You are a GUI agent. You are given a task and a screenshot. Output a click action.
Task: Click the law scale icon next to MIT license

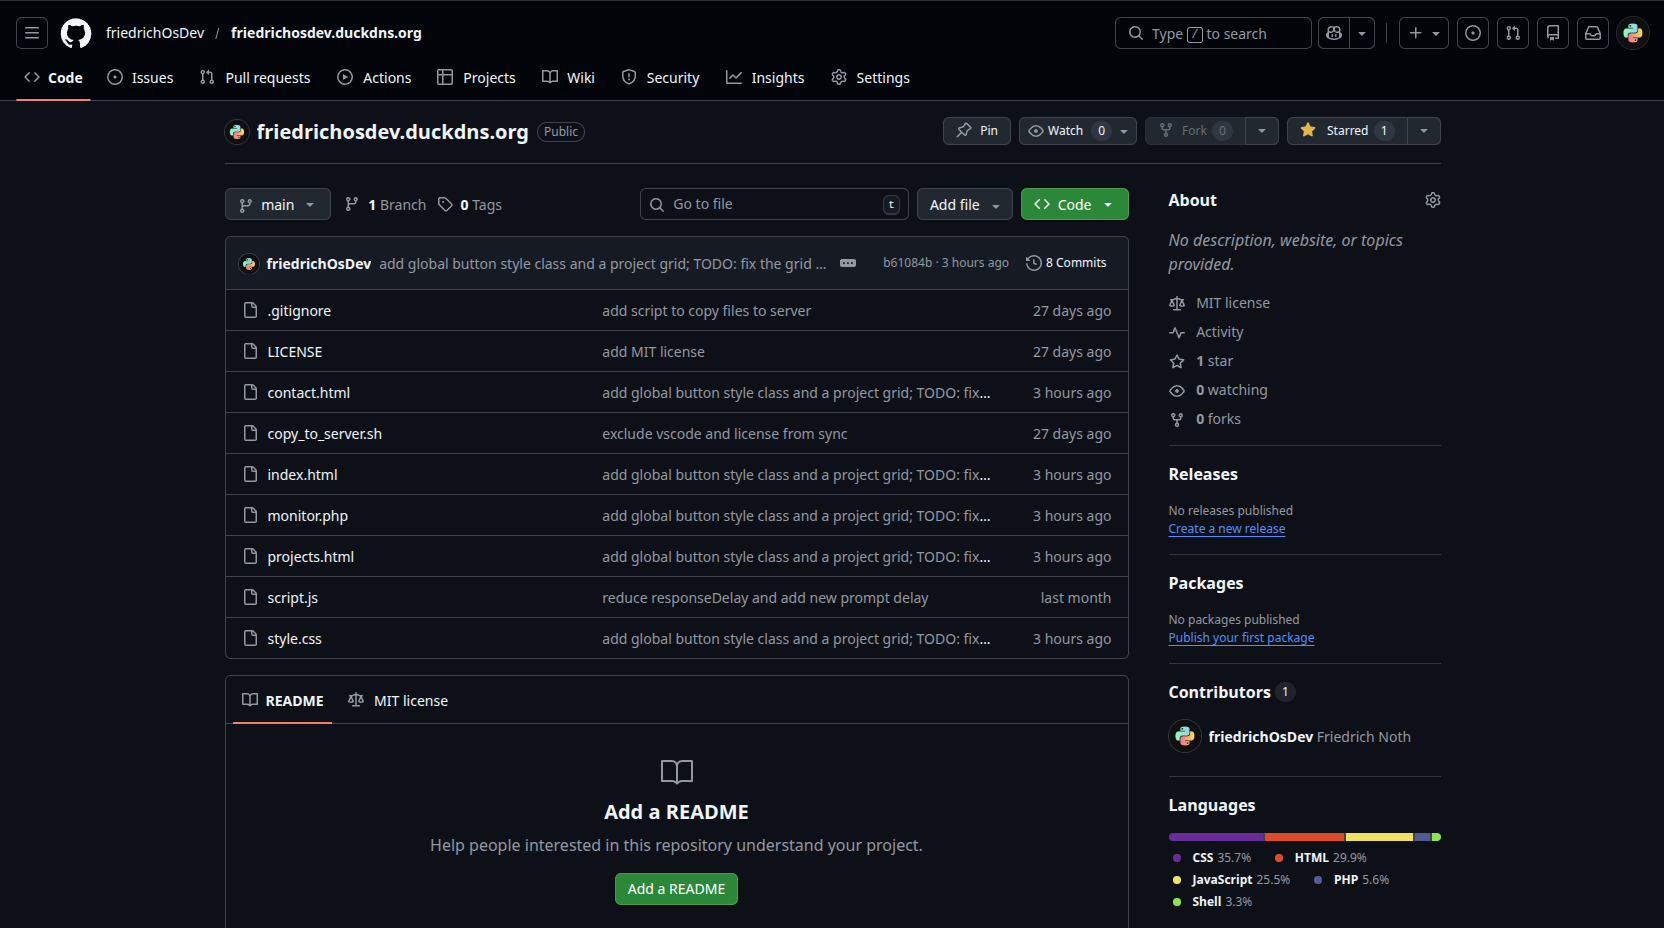pos(1177,303)
